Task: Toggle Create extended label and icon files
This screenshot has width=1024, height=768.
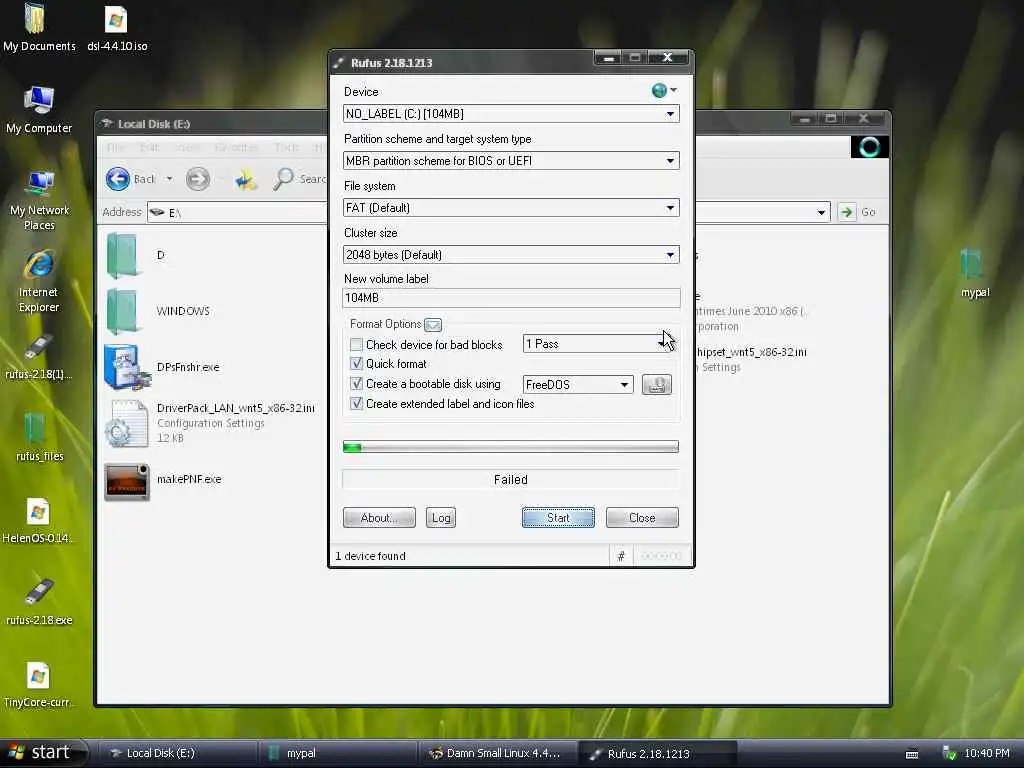Action: (x=356, y=404)
